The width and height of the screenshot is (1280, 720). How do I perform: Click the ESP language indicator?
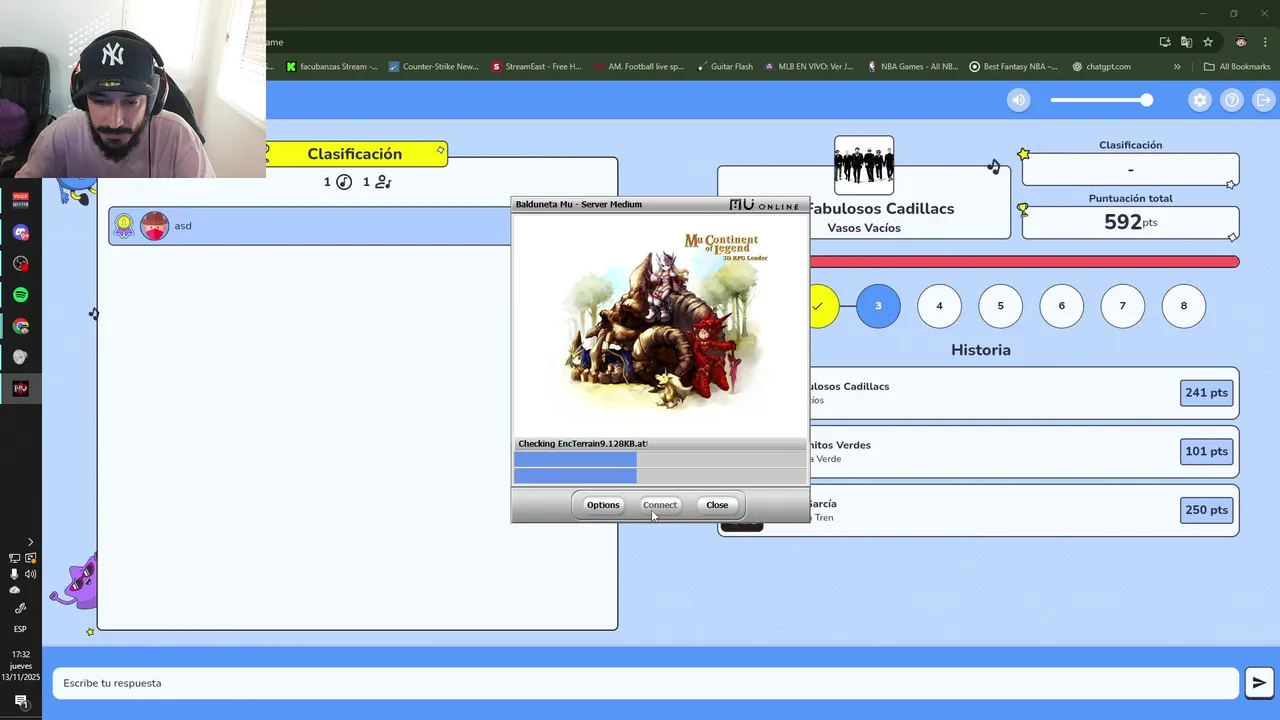[x=20, y=629]
